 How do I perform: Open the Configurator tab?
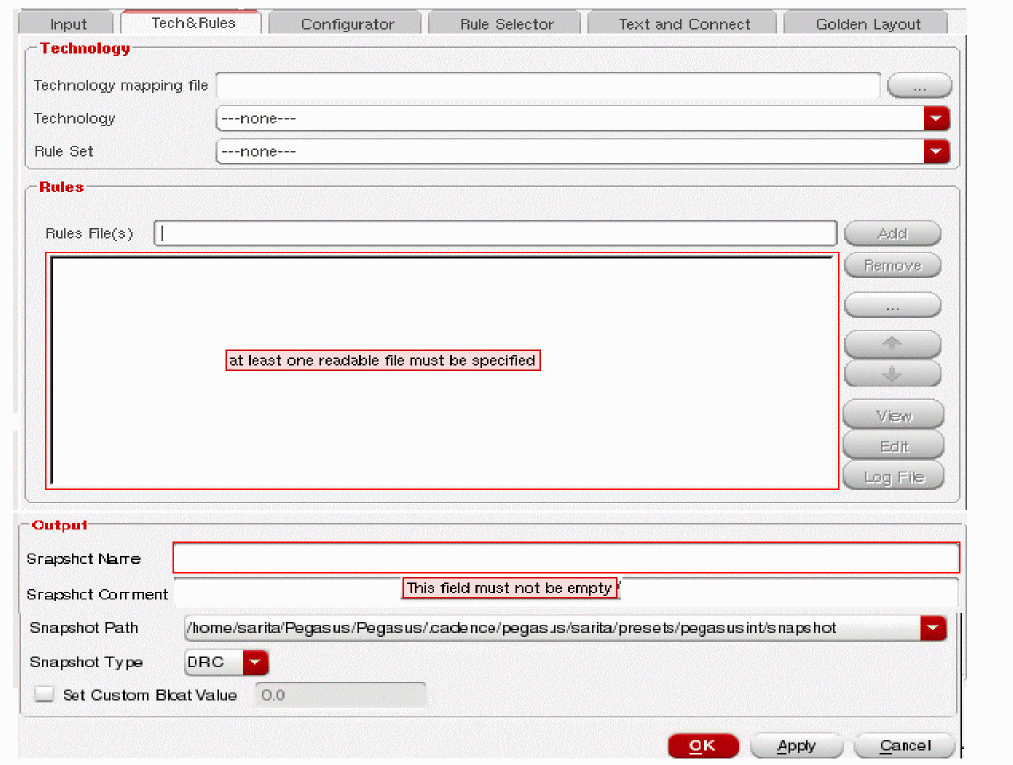click(x=347, y=24)
